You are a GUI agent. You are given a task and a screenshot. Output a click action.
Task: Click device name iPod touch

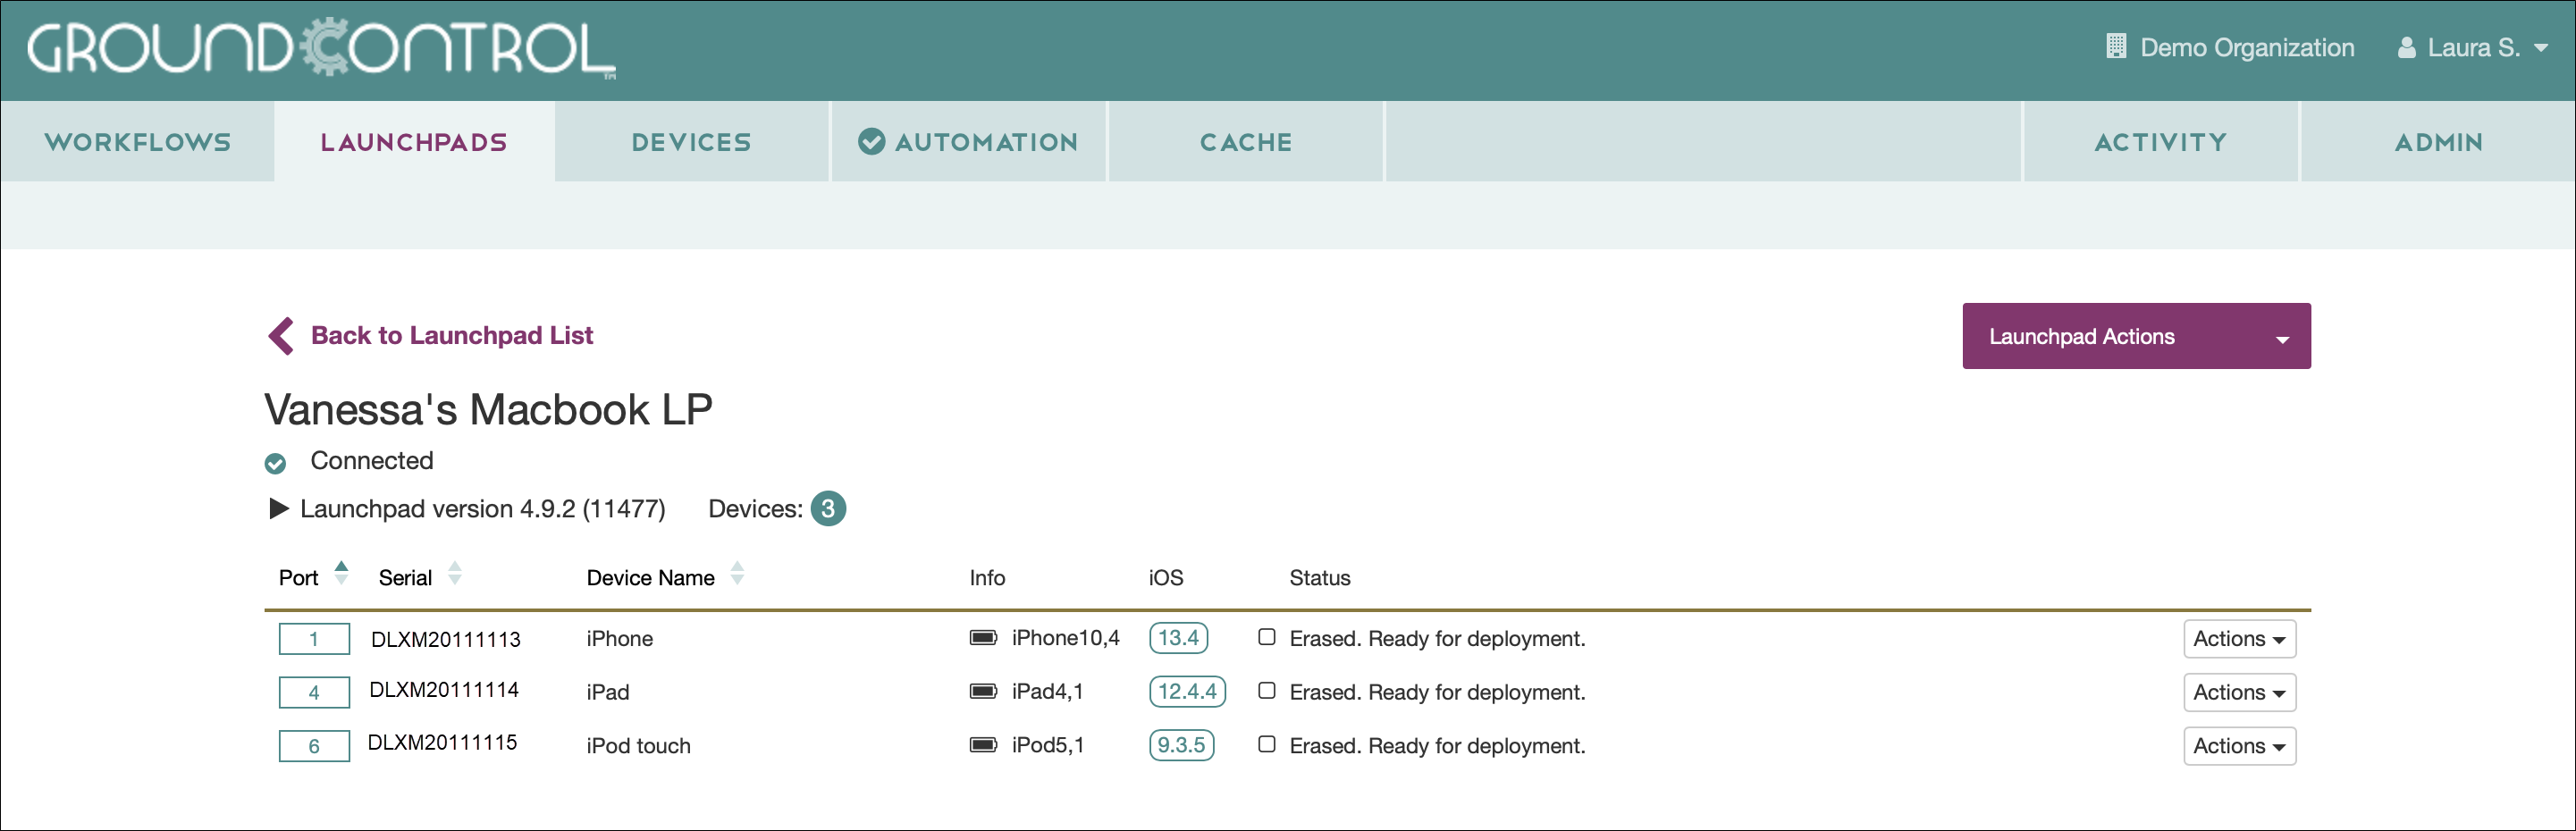click(638, 746)
